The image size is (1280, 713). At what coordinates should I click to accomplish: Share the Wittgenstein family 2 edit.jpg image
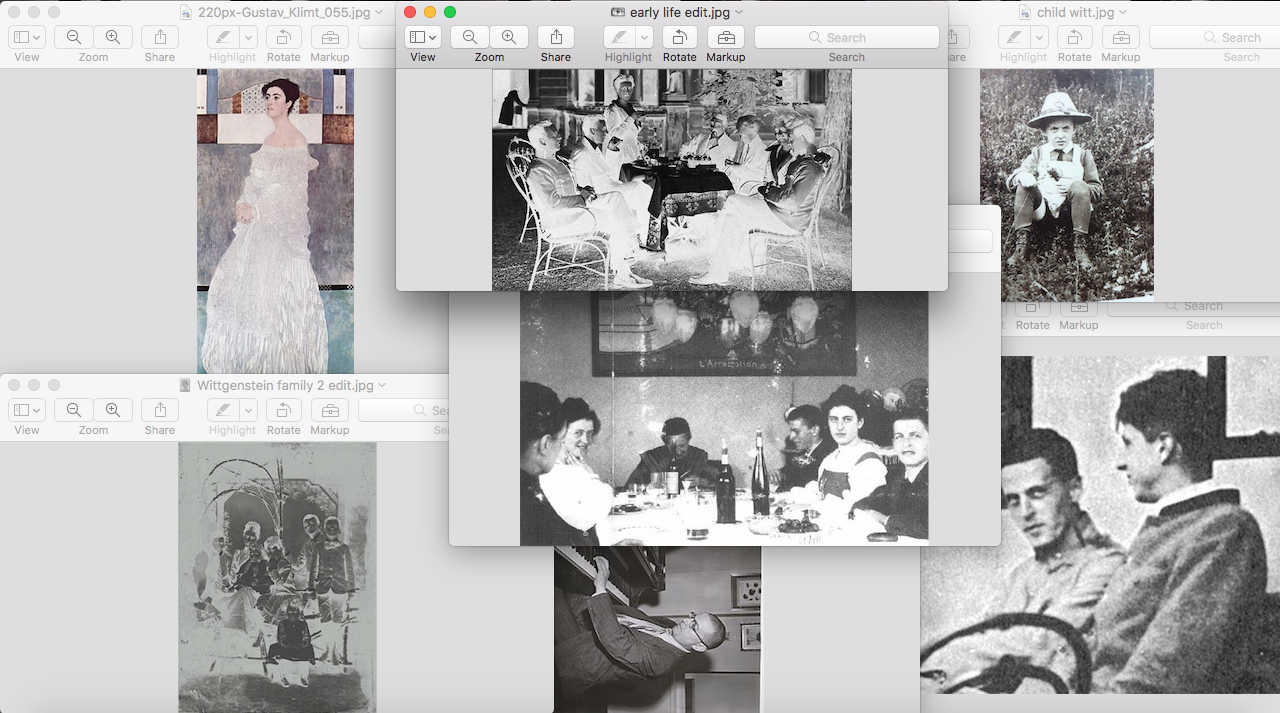click(x=160, y=410)
